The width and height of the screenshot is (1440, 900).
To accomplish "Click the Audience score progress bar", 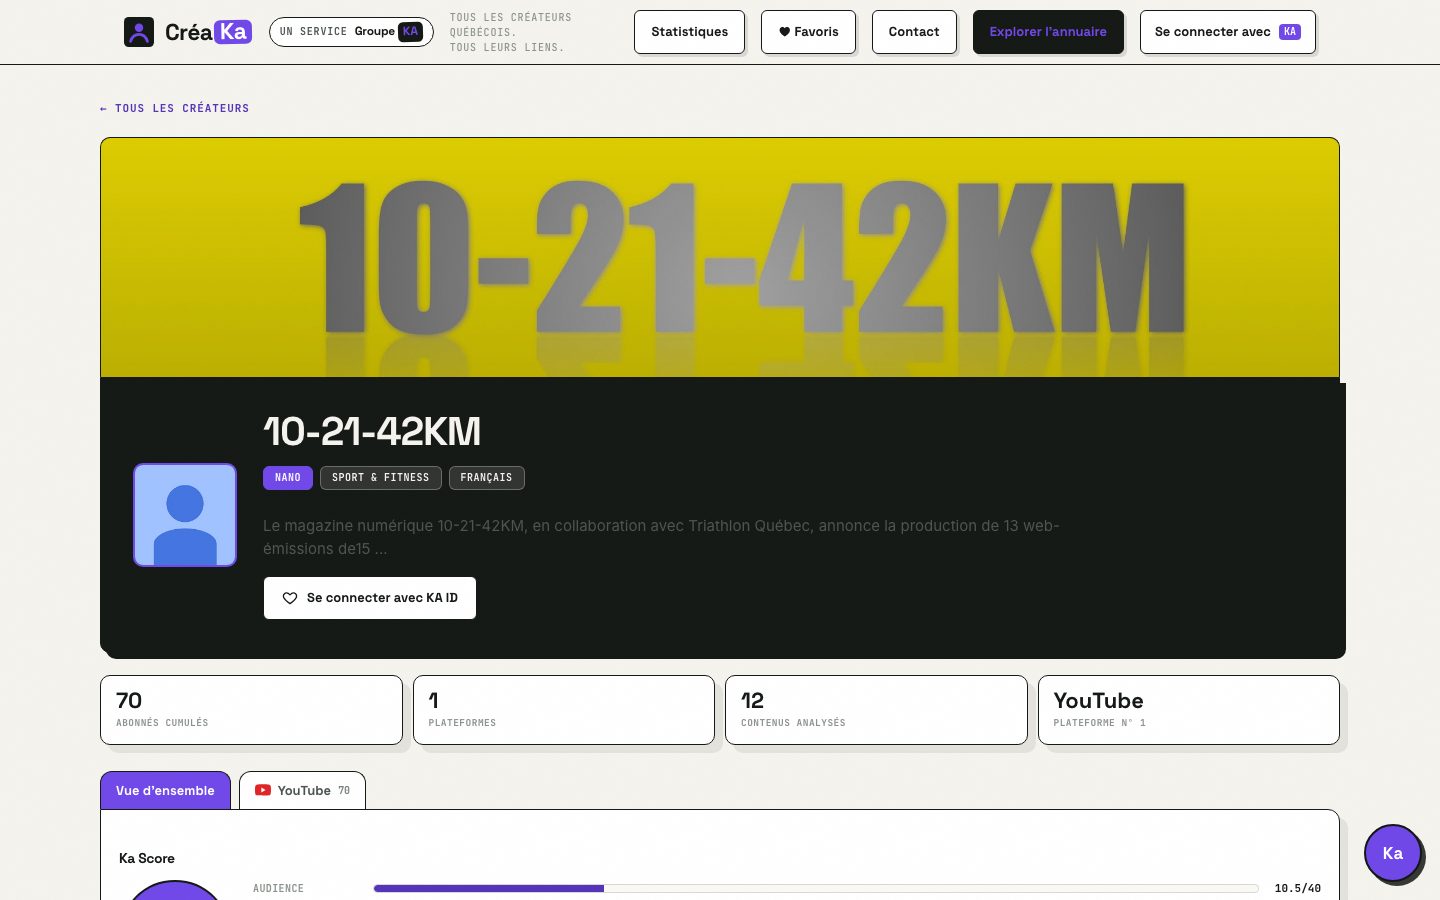I will point(816,888).
